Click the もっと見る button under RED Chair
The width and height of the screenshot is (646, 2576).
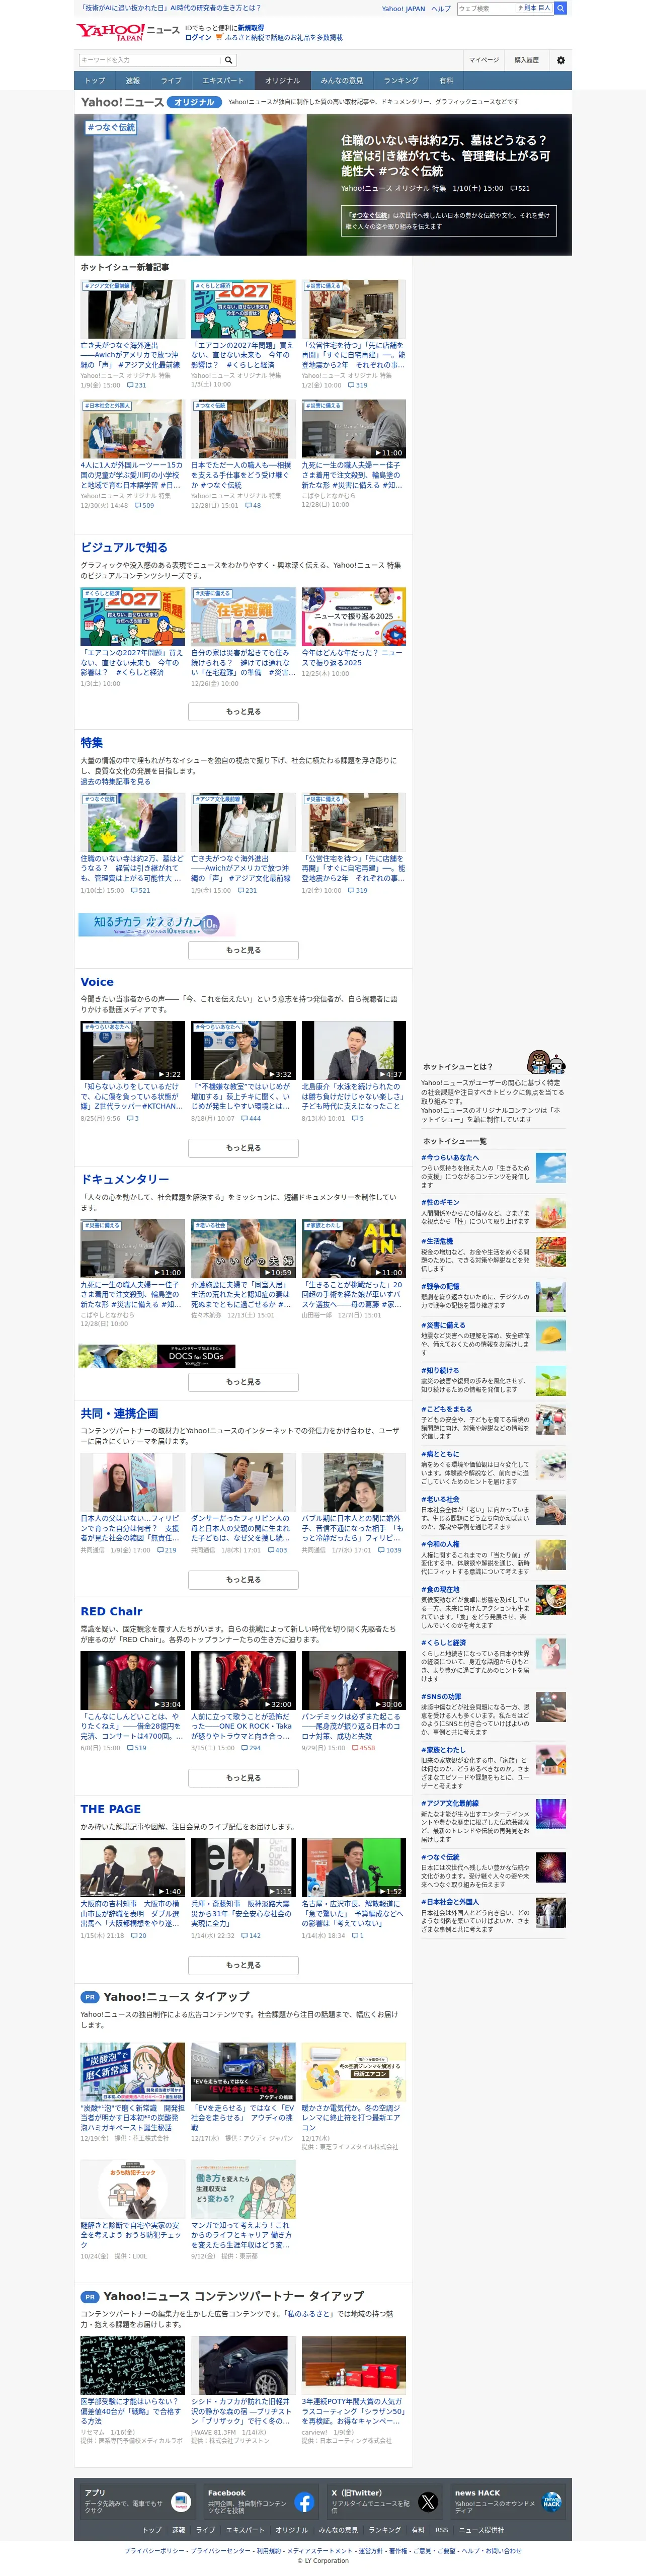[x=243, y=1778]
